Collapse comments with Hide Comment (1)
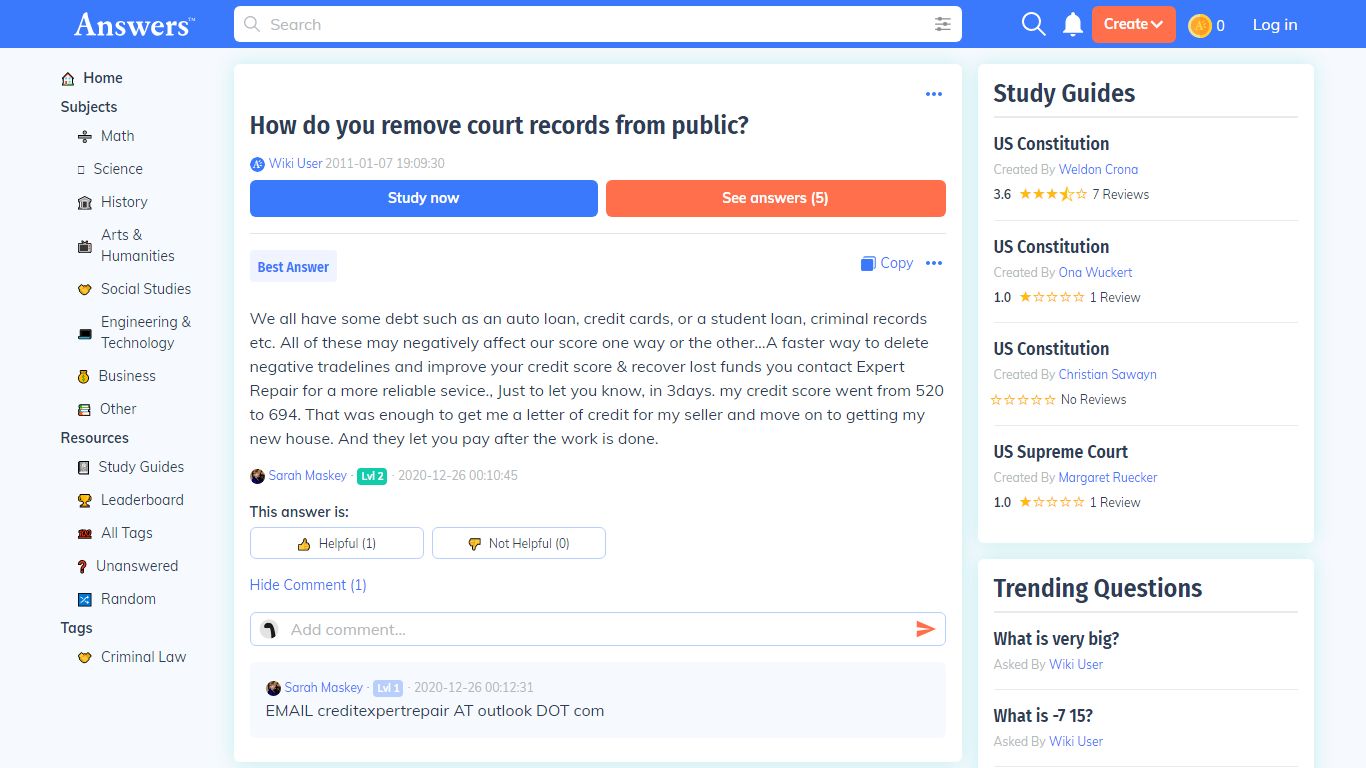 point(308,585)
